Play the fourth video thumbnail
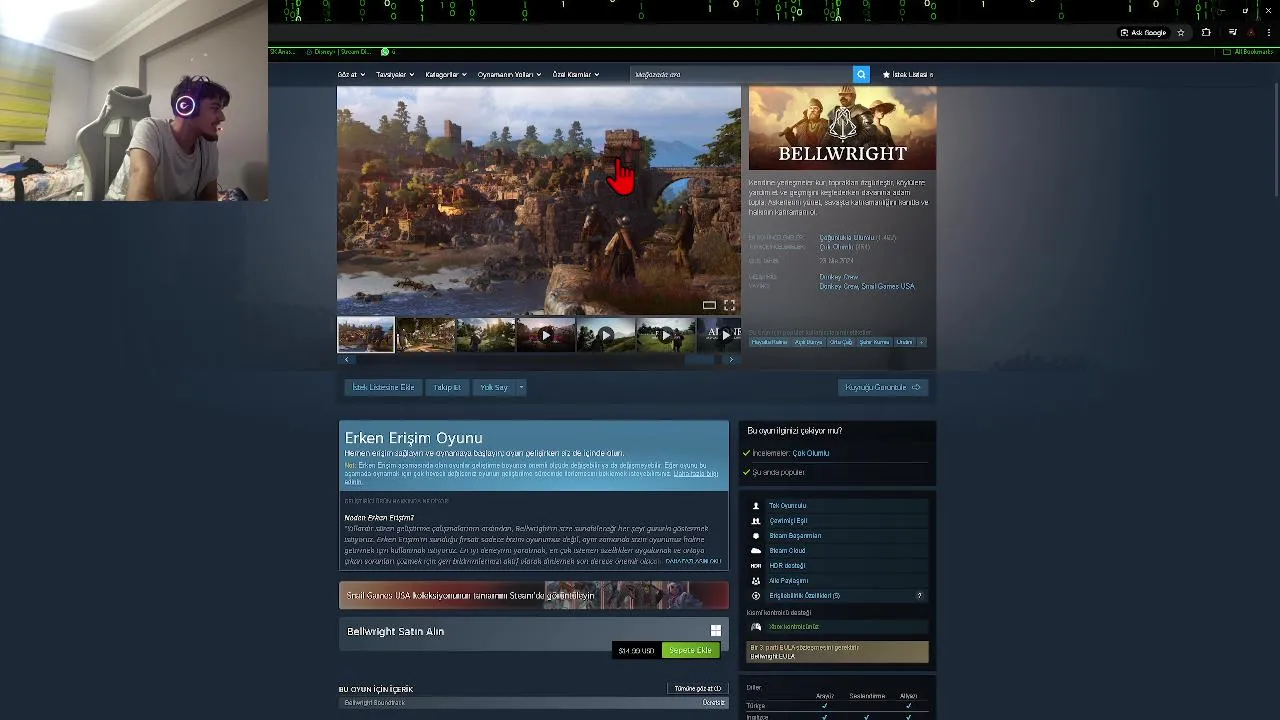 546,334
